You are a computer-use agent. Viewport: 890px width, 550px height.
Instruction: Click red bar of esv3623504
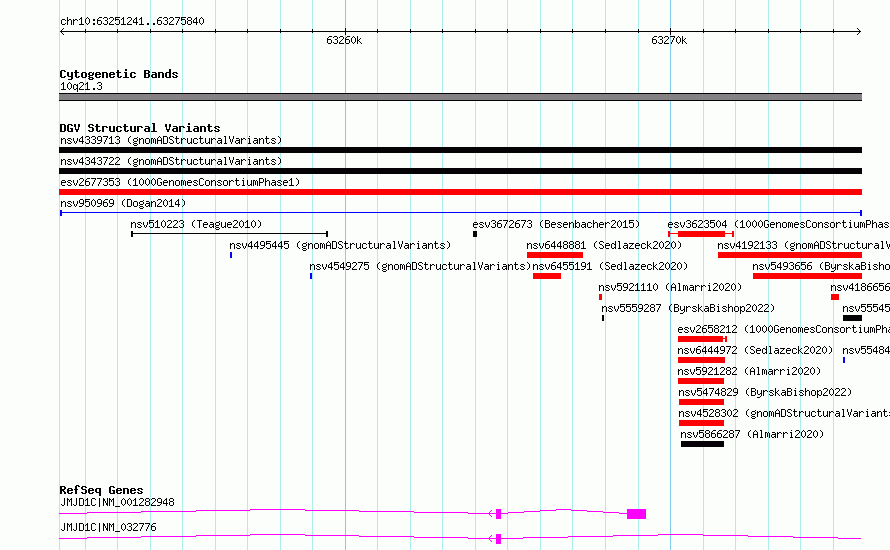point(702,234)
